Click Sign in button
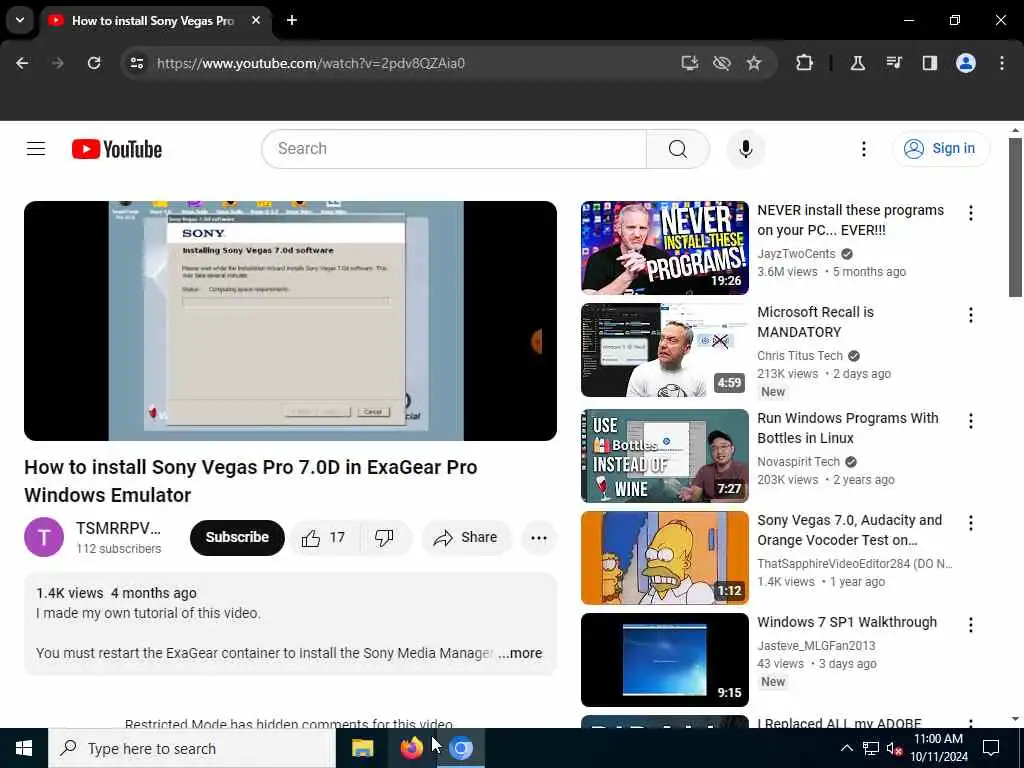This screenshot has height=768, width=1024. [x=941, y=149]
